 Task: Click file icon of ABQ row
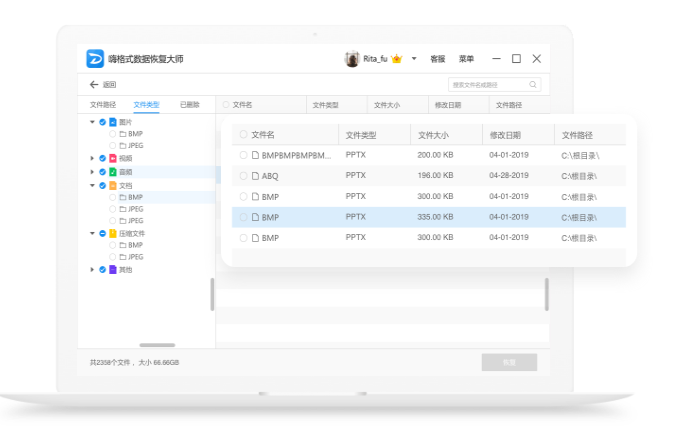click(256, 176)
